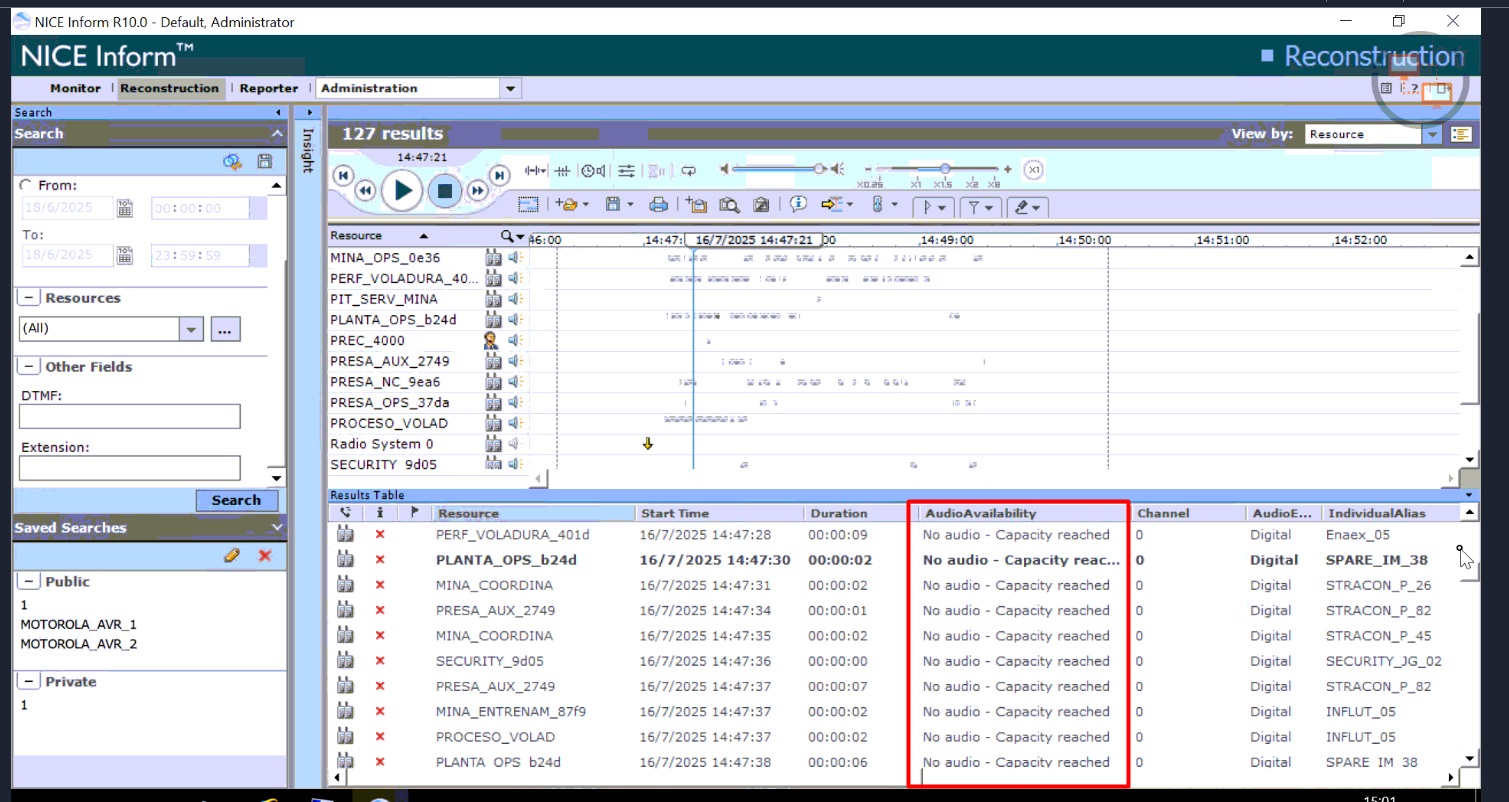1509x802 pixels.
Task: Toggle the speaker for Radio System 0
Action: (515, 444)
